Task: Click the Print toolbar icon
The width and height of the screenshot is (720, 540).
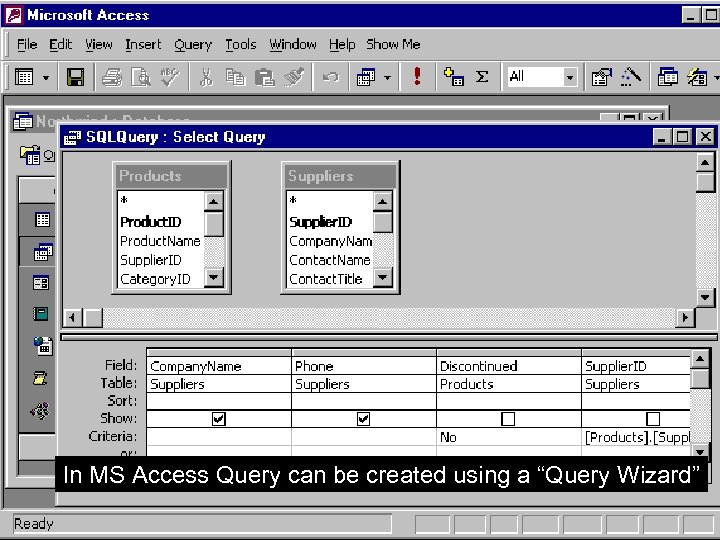Action: pos(112,77)
